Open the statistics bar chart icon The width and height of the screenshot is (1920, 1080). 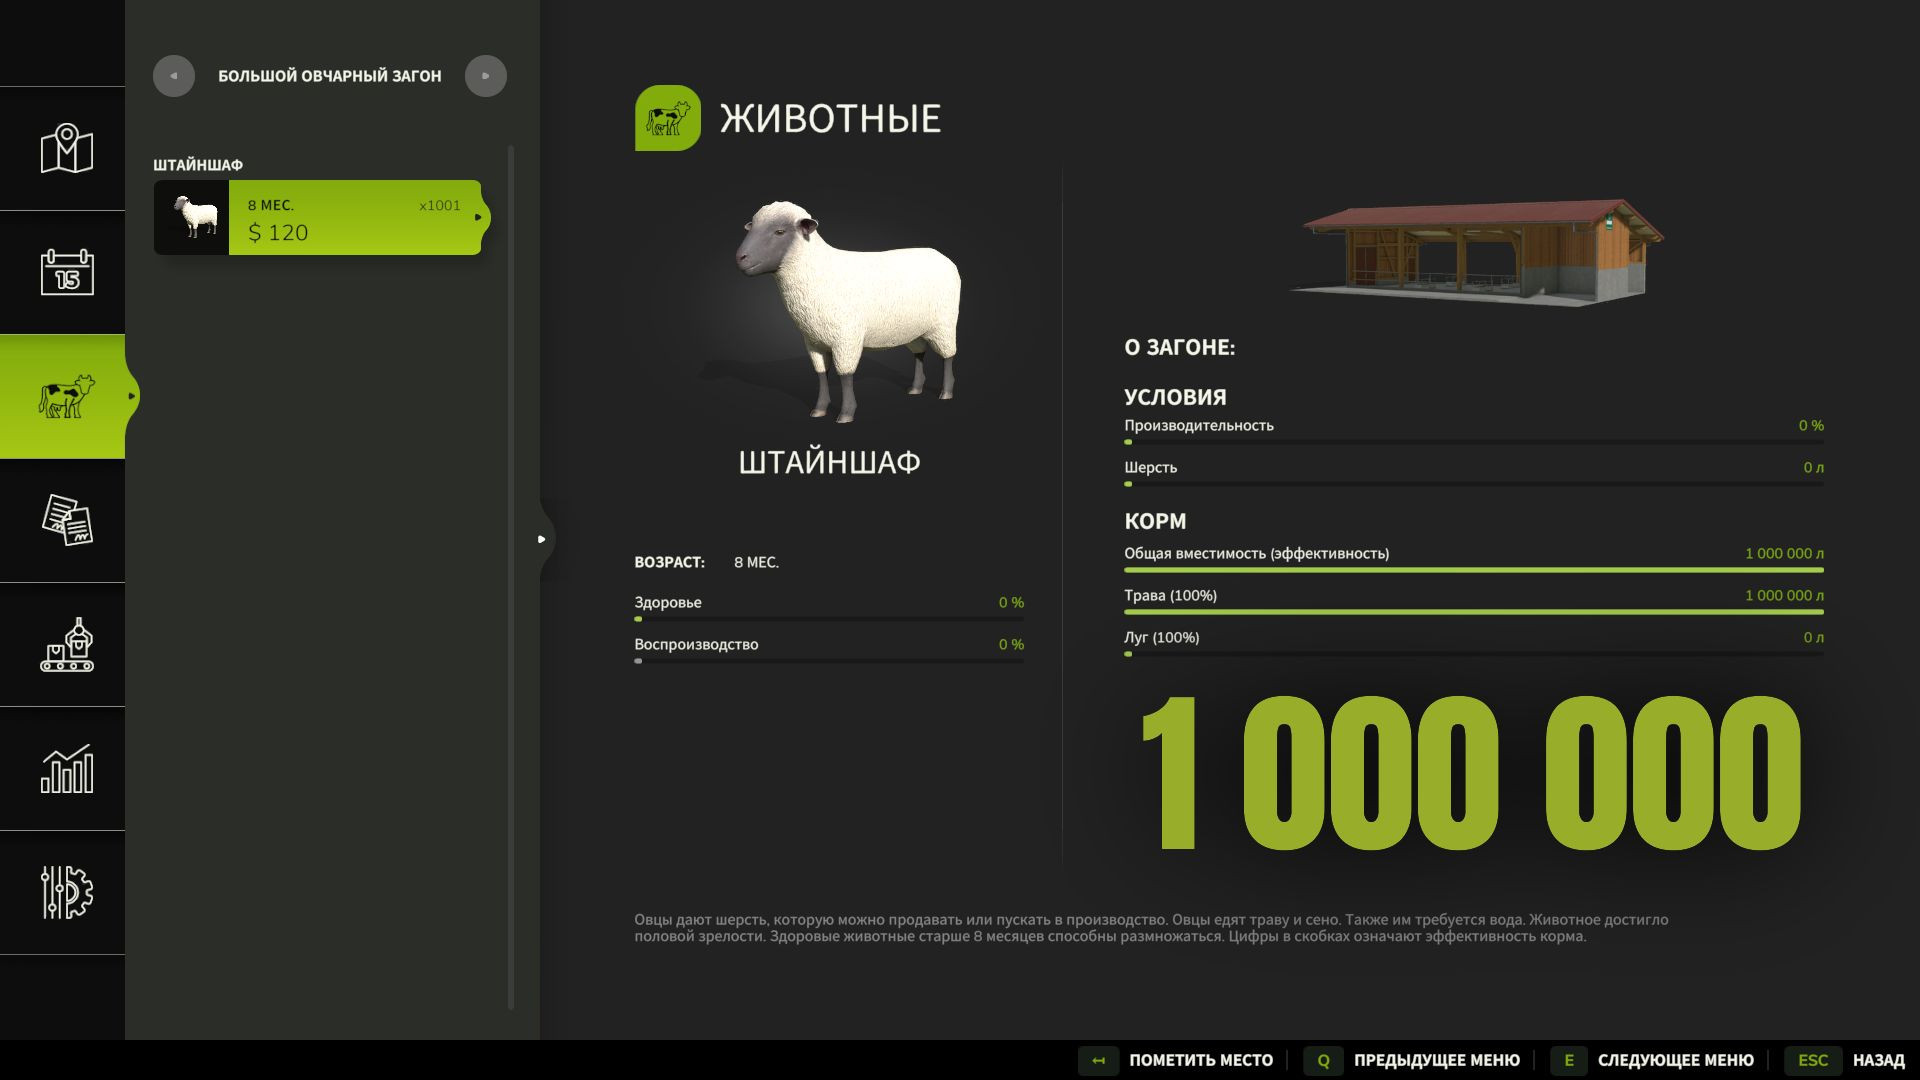pyautogui.click(x=66, y=769)
